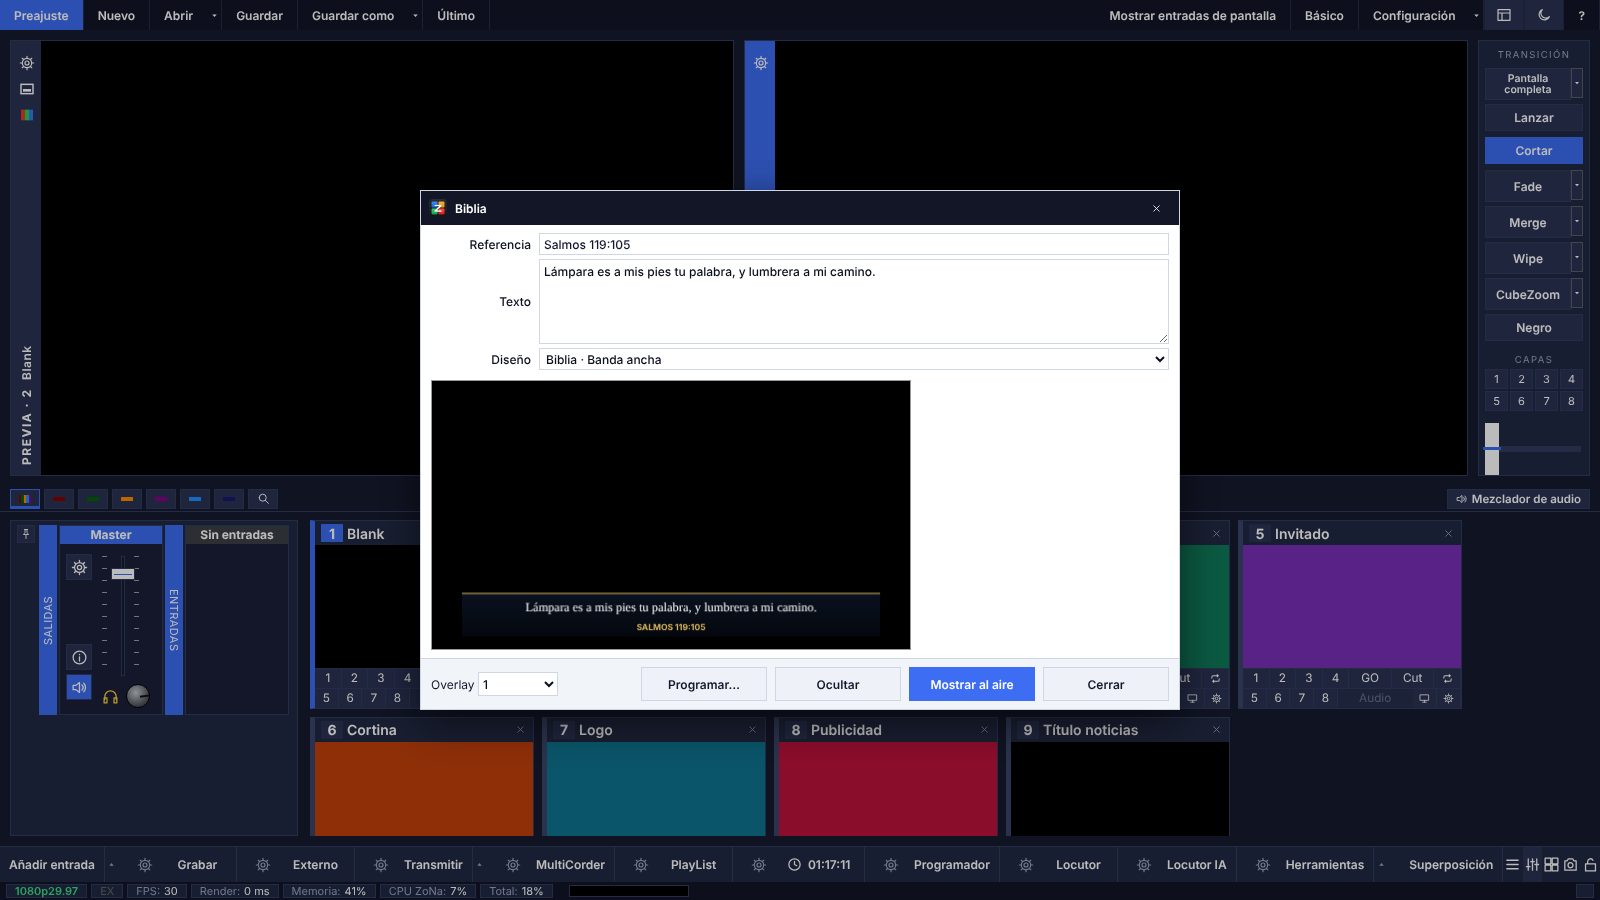Select the red category color tab

coord(59,499)
